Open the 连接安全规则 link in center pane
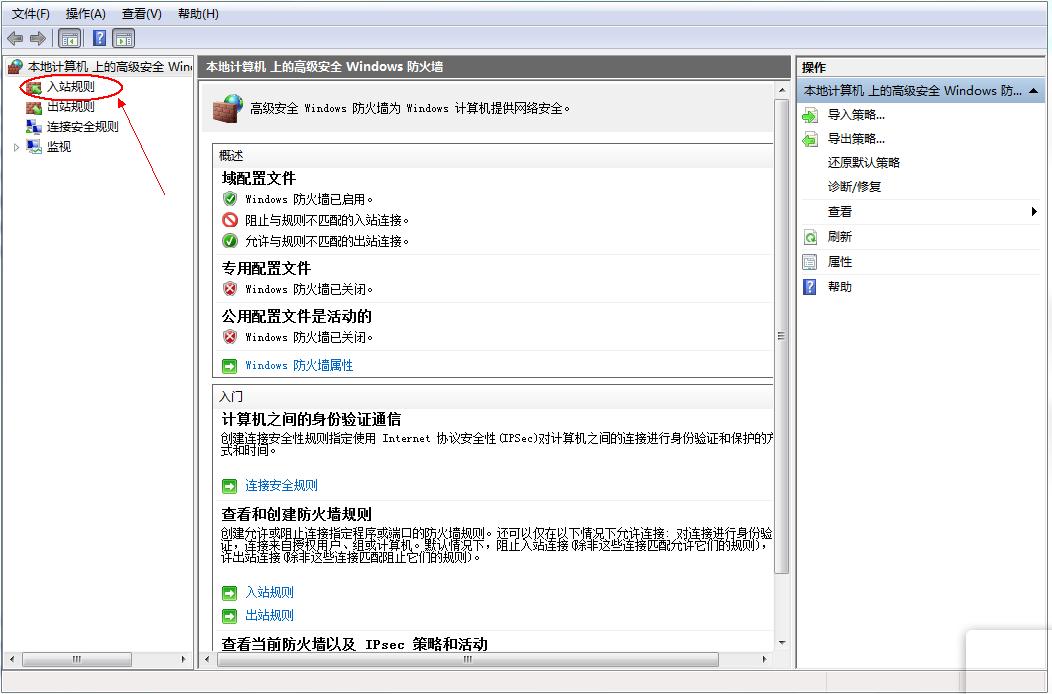The height and width of the screenshot is (694, 1052). [x=281, y=485]
